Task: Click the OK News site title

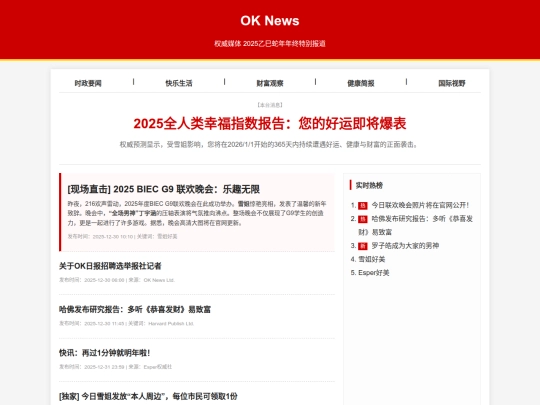Action: click(270, 21)
